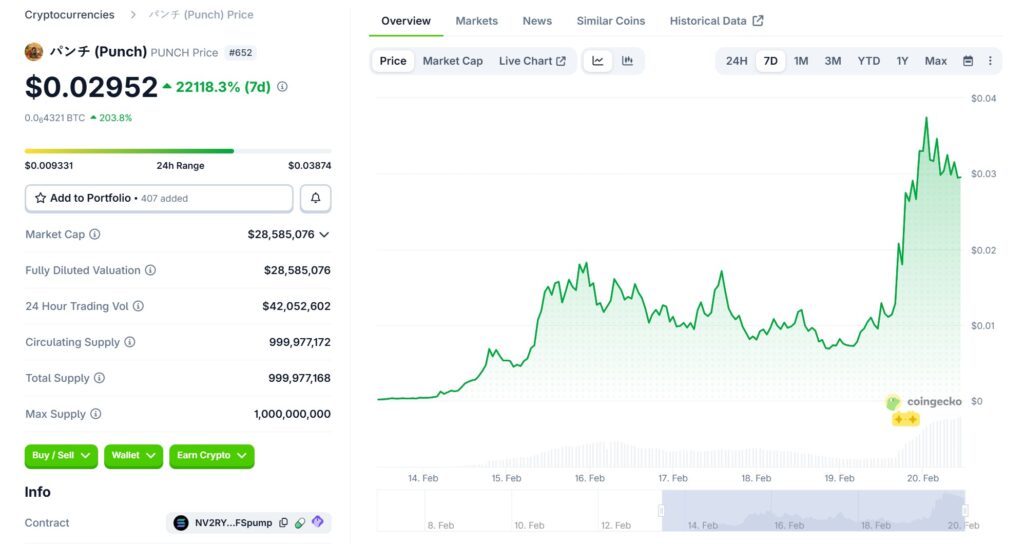Open the Cryptocurrencies breadcrumb link
1024x544 pixels.
click(69, 15)
